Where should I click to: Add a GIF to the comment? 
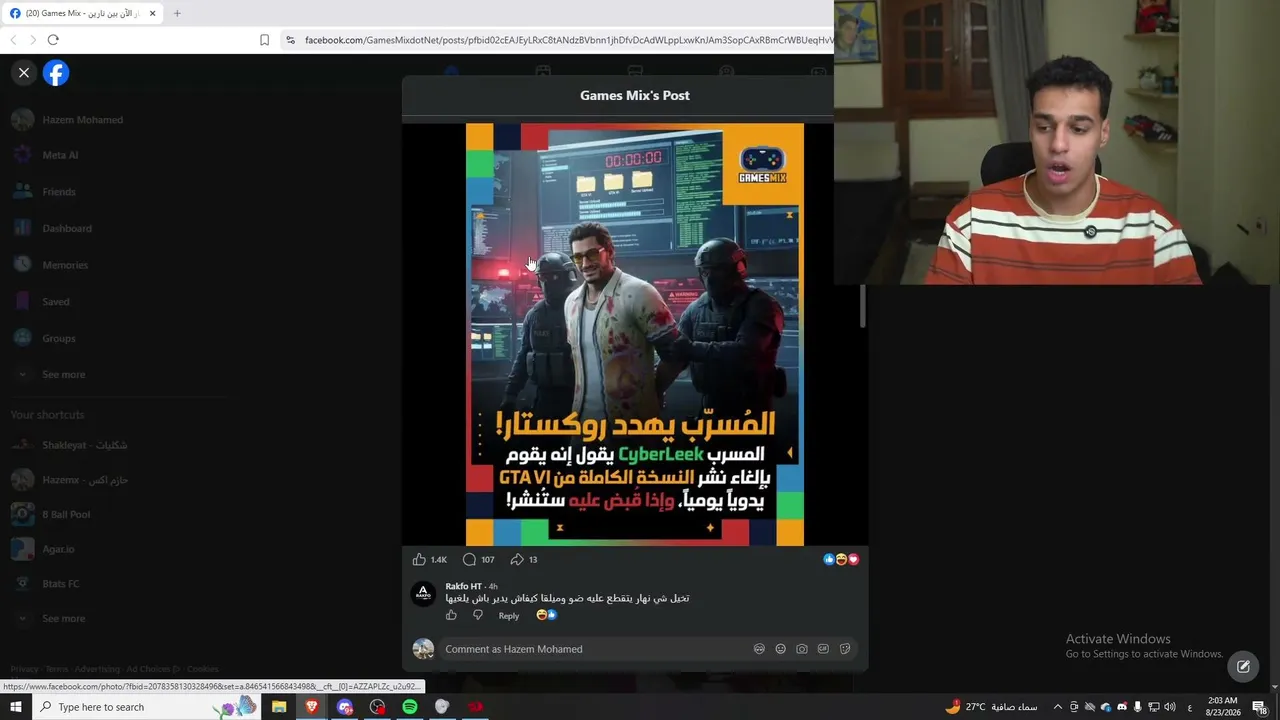pos(823,649)
